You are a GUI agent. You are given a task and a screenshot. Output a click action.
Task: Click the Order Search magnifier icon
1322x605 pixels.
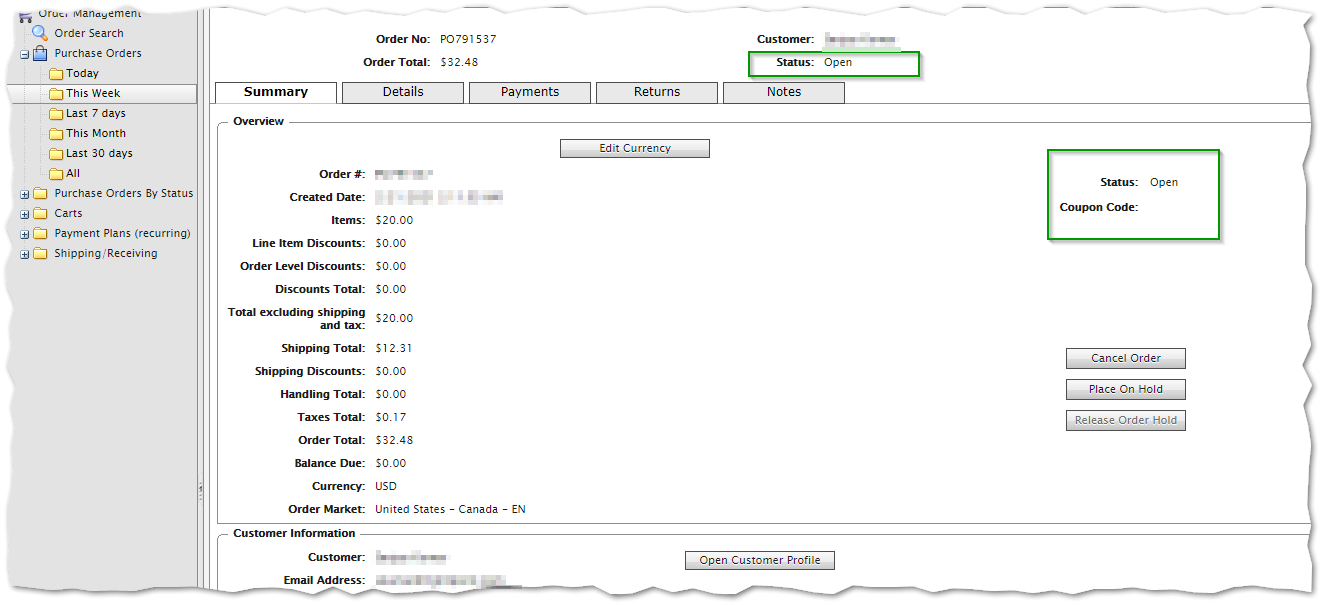point(40,33)
